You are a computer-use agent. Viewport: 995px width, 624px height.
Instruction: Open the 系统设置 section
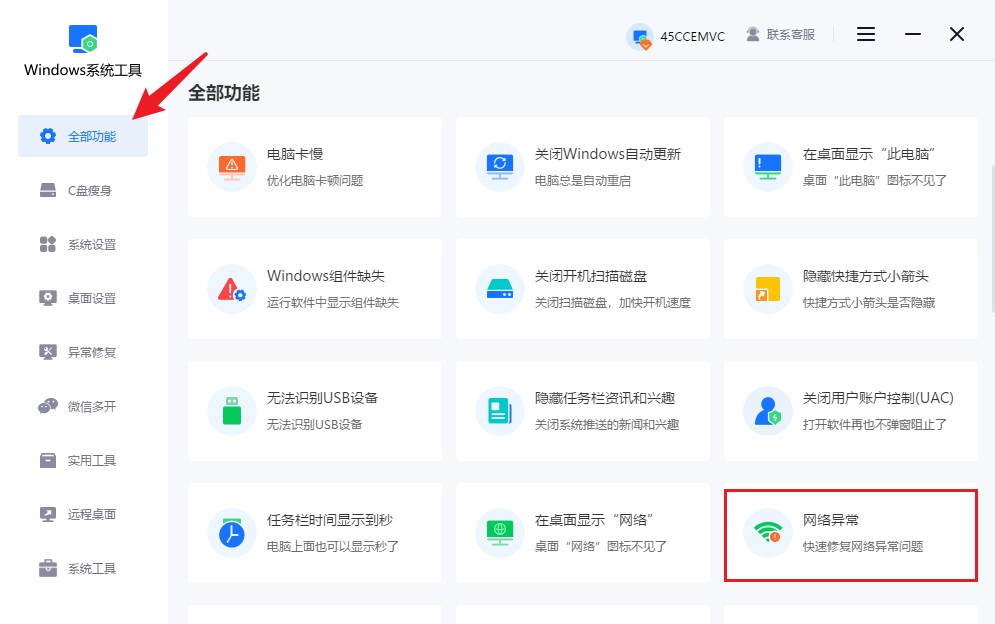pyautogui.click(x=83, y=244)
